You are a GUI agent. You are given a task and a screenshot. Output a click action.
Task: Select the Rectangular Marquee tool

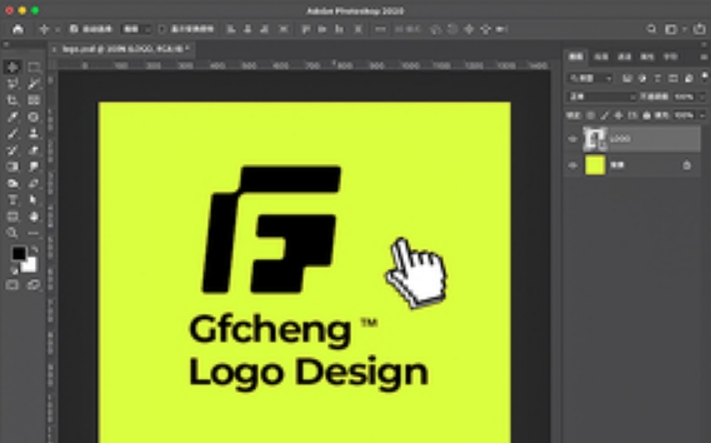(34, 67)
